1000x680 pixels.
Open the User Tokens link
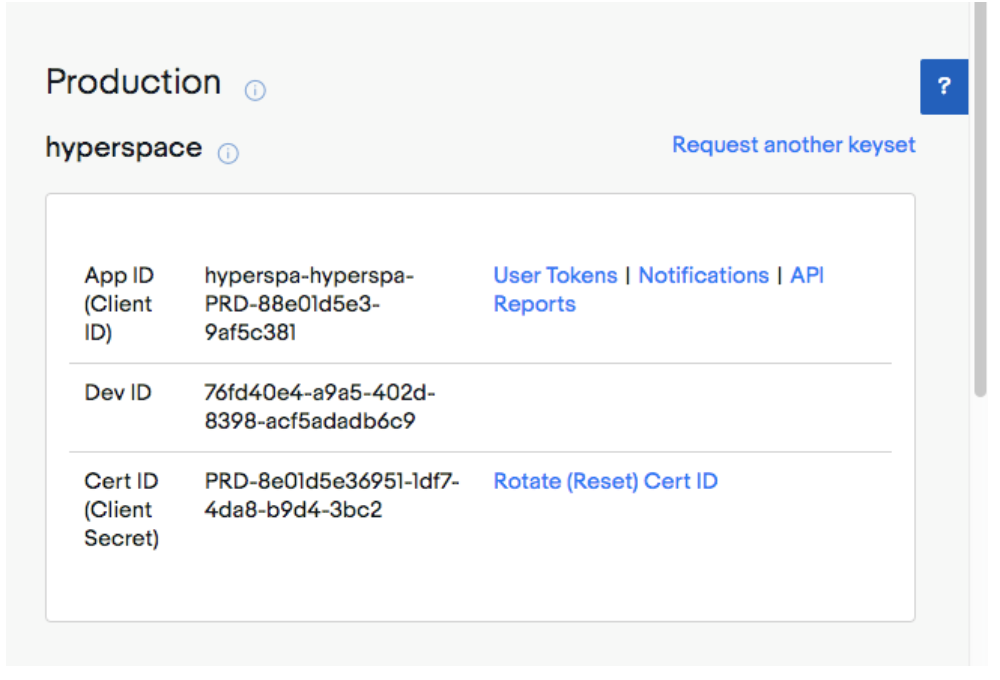coord(554,275)
